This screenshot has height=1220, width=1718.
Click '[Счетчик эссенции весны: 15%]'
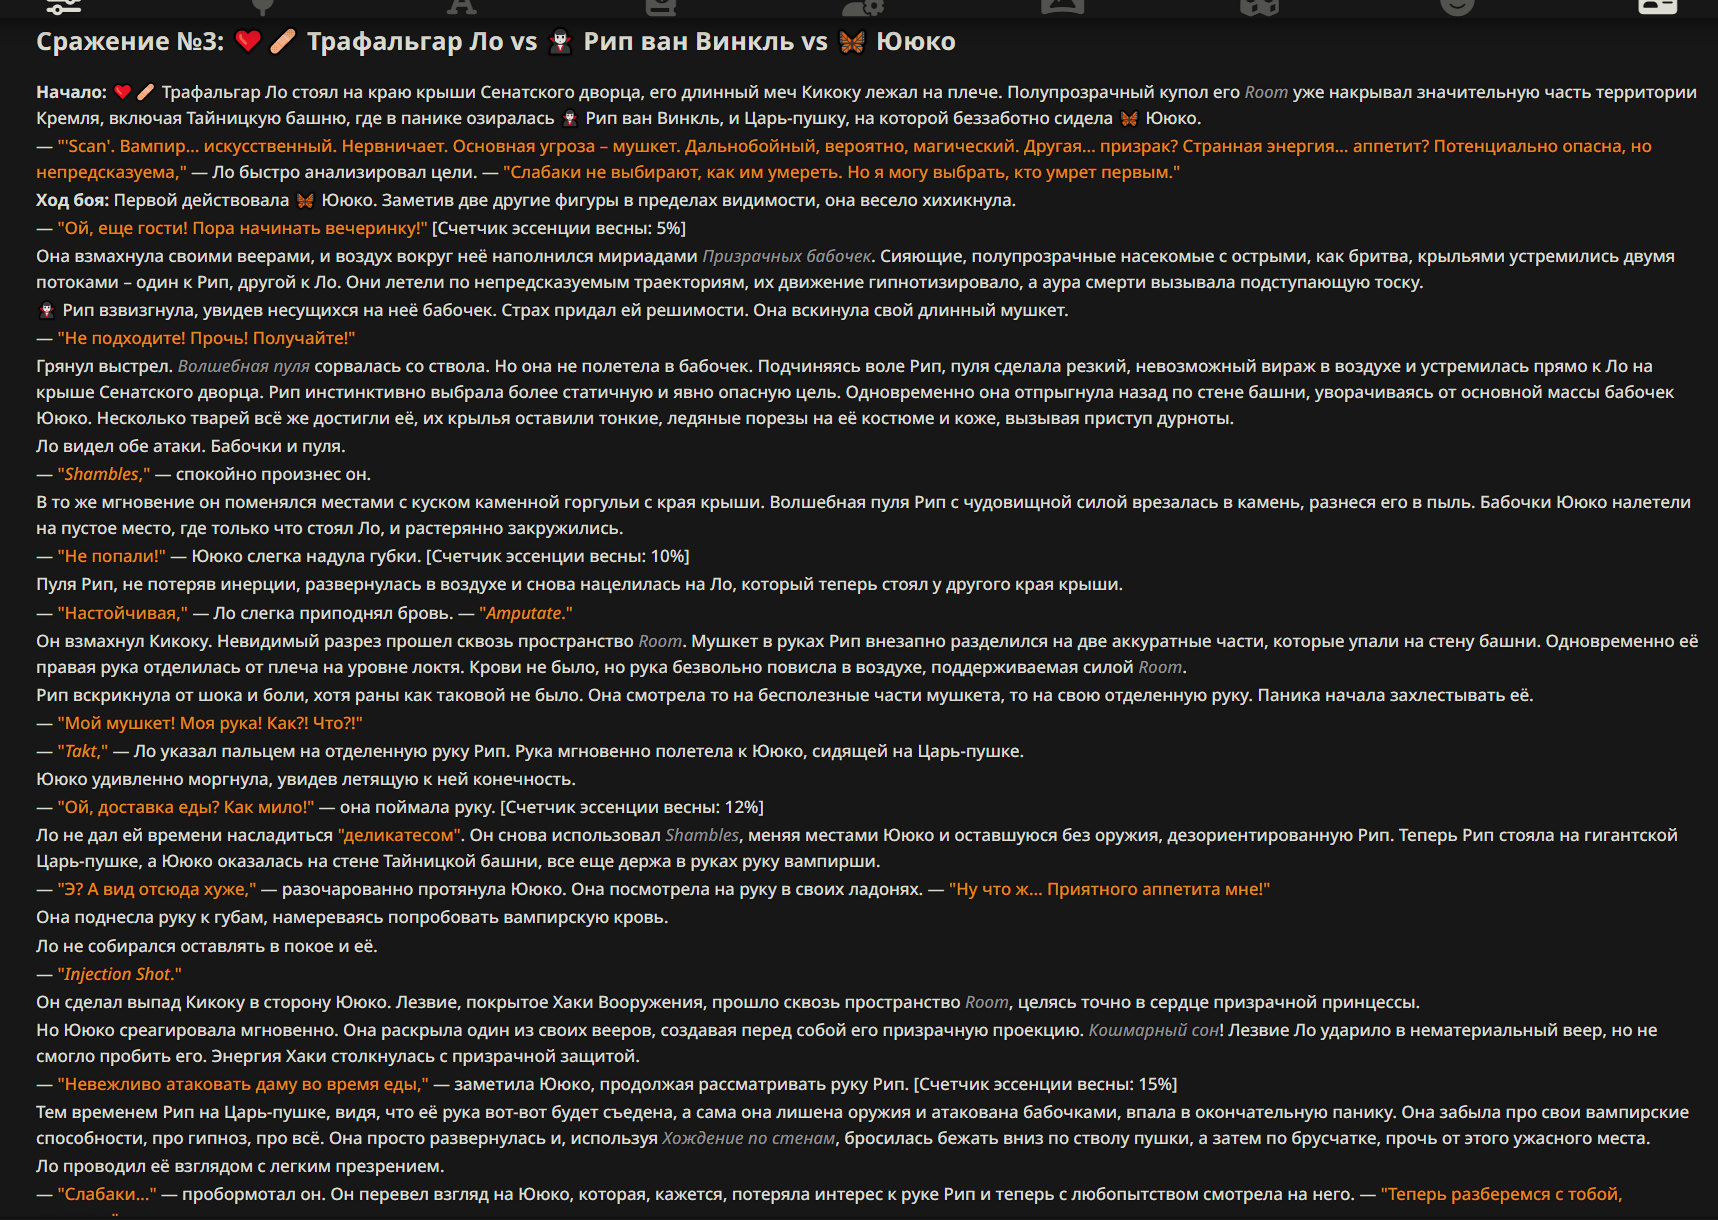pyautogui.click(x=1045, y=1084)
